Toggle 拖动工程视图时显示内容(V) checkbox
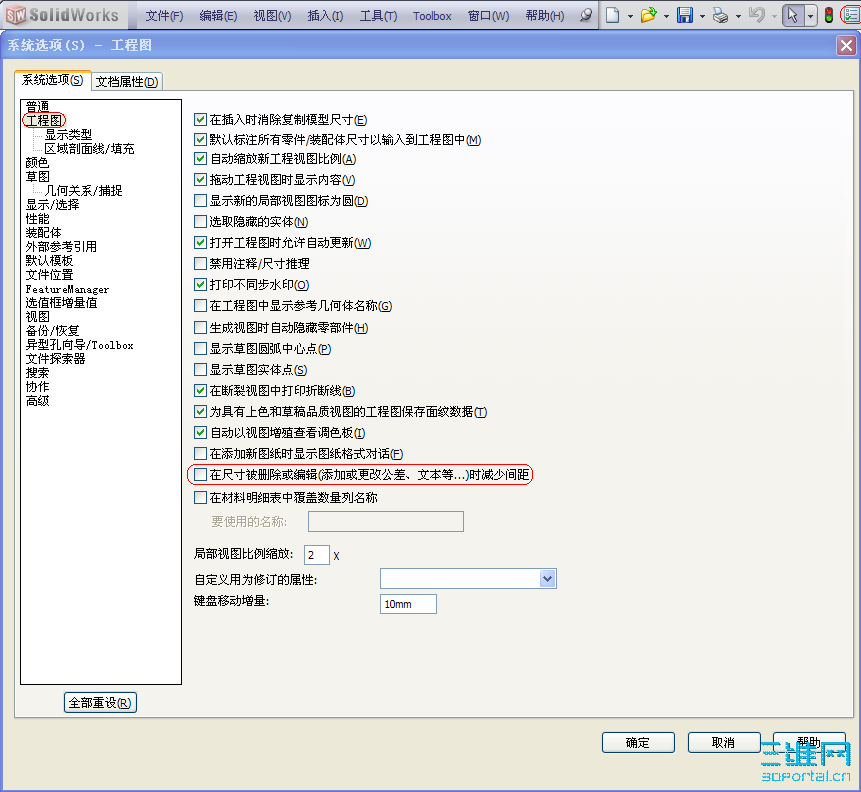The image size is (861, 792). (200, 180)
